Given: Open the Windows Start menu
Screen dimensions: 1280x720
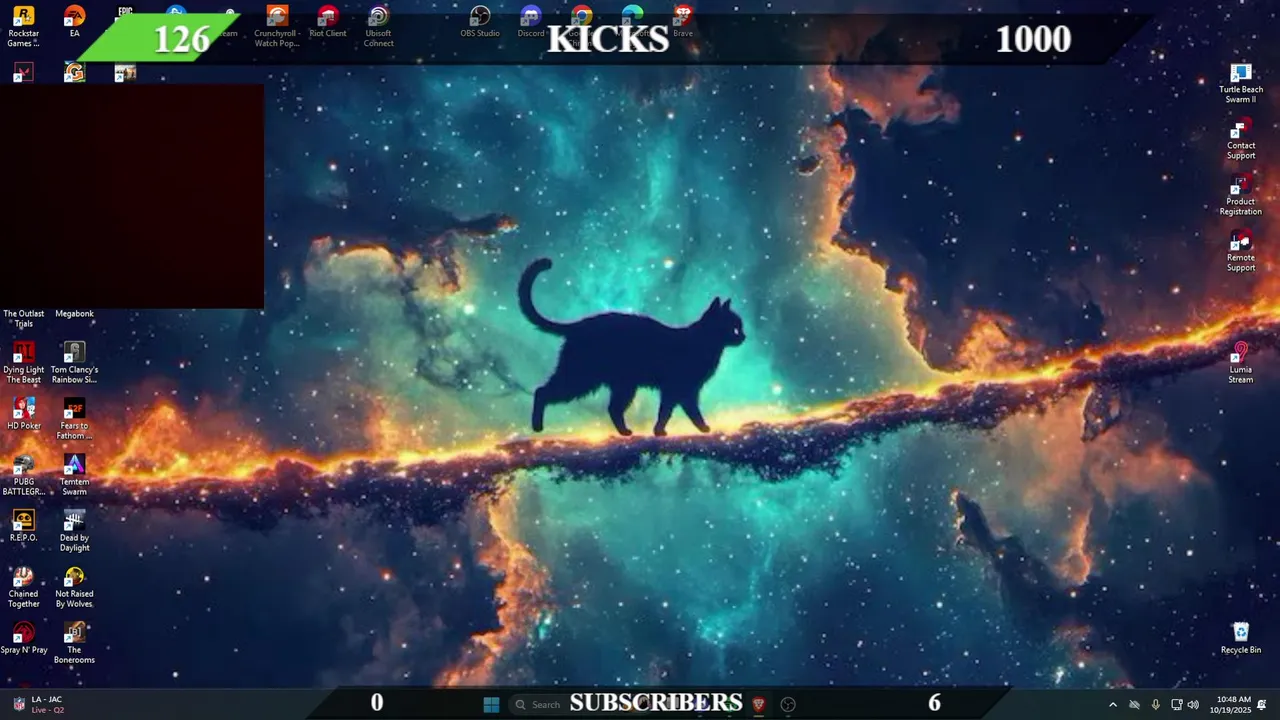Looking at the screenshot, I should click(x=491, y=705).
